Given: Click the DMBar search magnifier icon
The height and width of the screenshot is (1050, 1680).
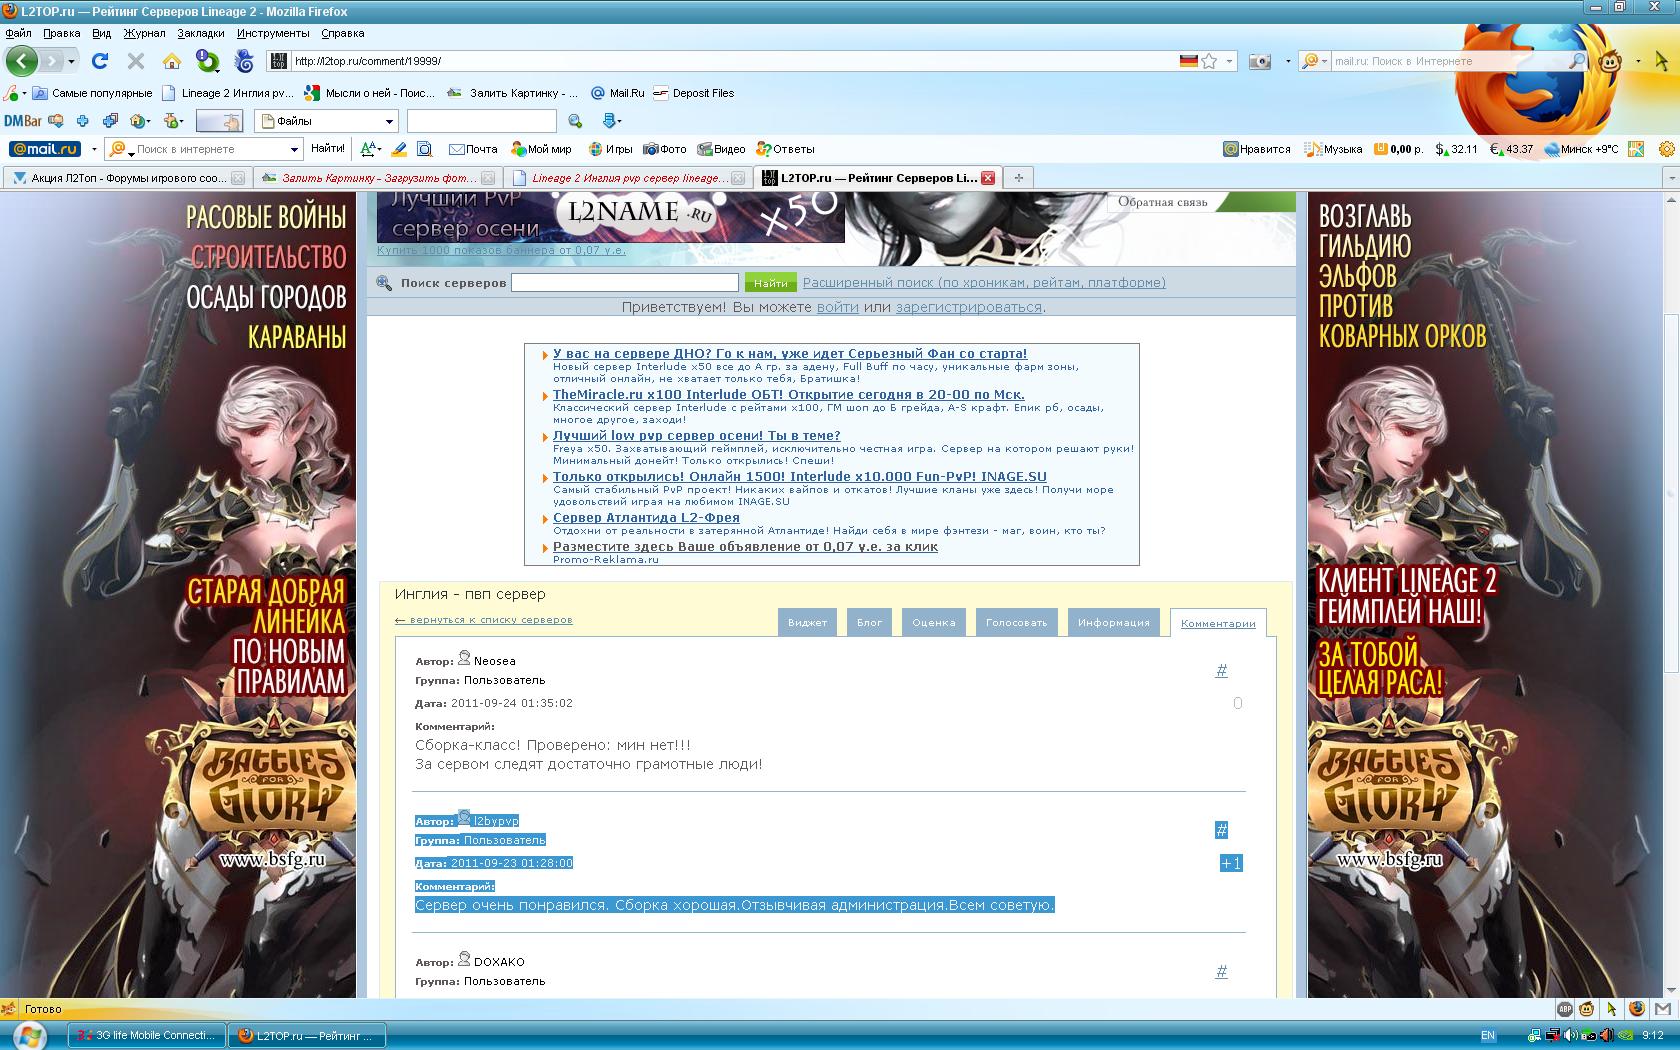Looking at the screenshot, I should click(575, 121).
